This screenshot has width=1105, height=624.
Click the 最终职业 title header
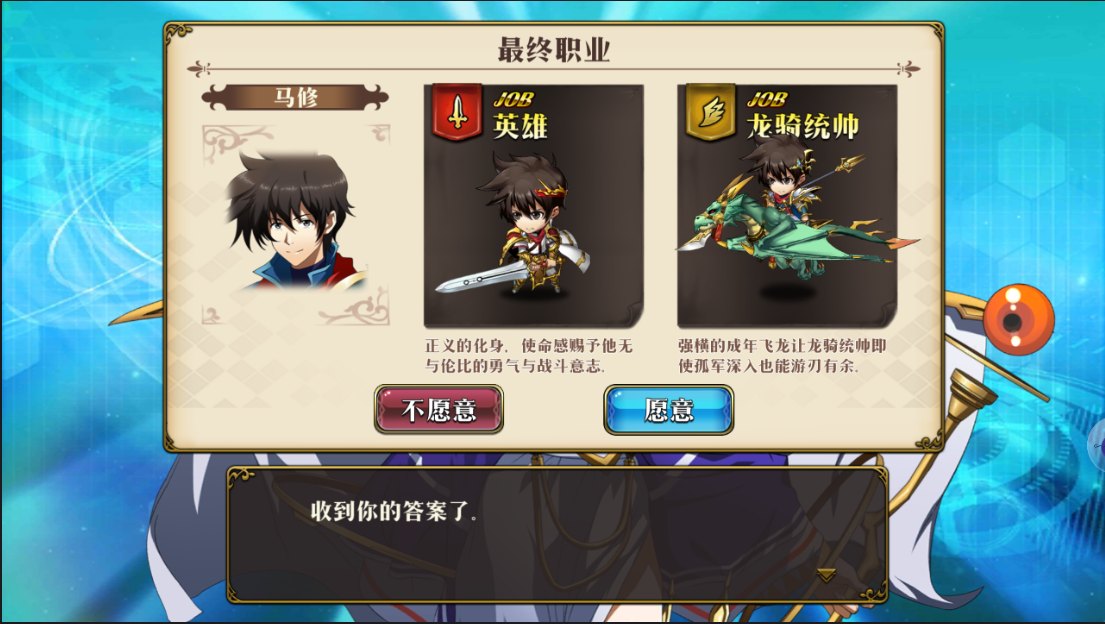[553, 50]
